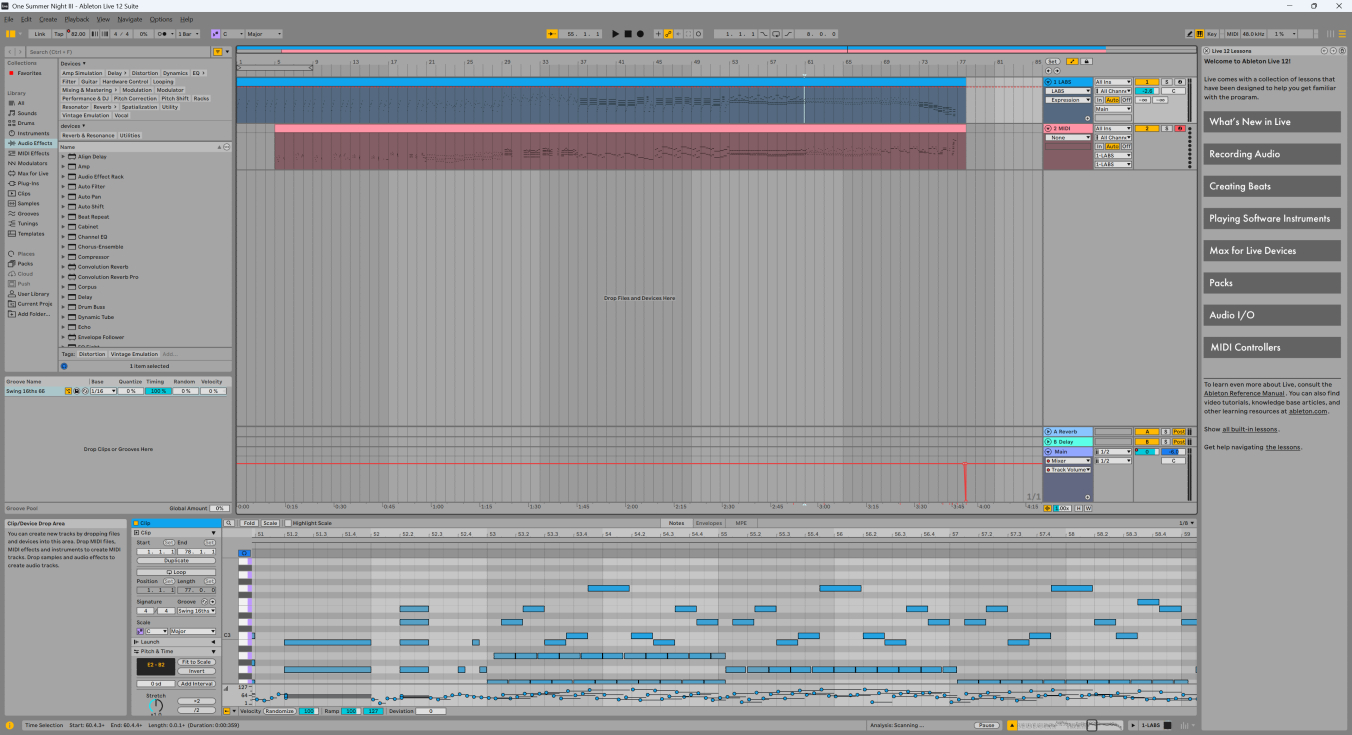Open Packs in the Places list
This screenshot has width=1352, height=735.
pyautogui.click(x=25, y=264)
